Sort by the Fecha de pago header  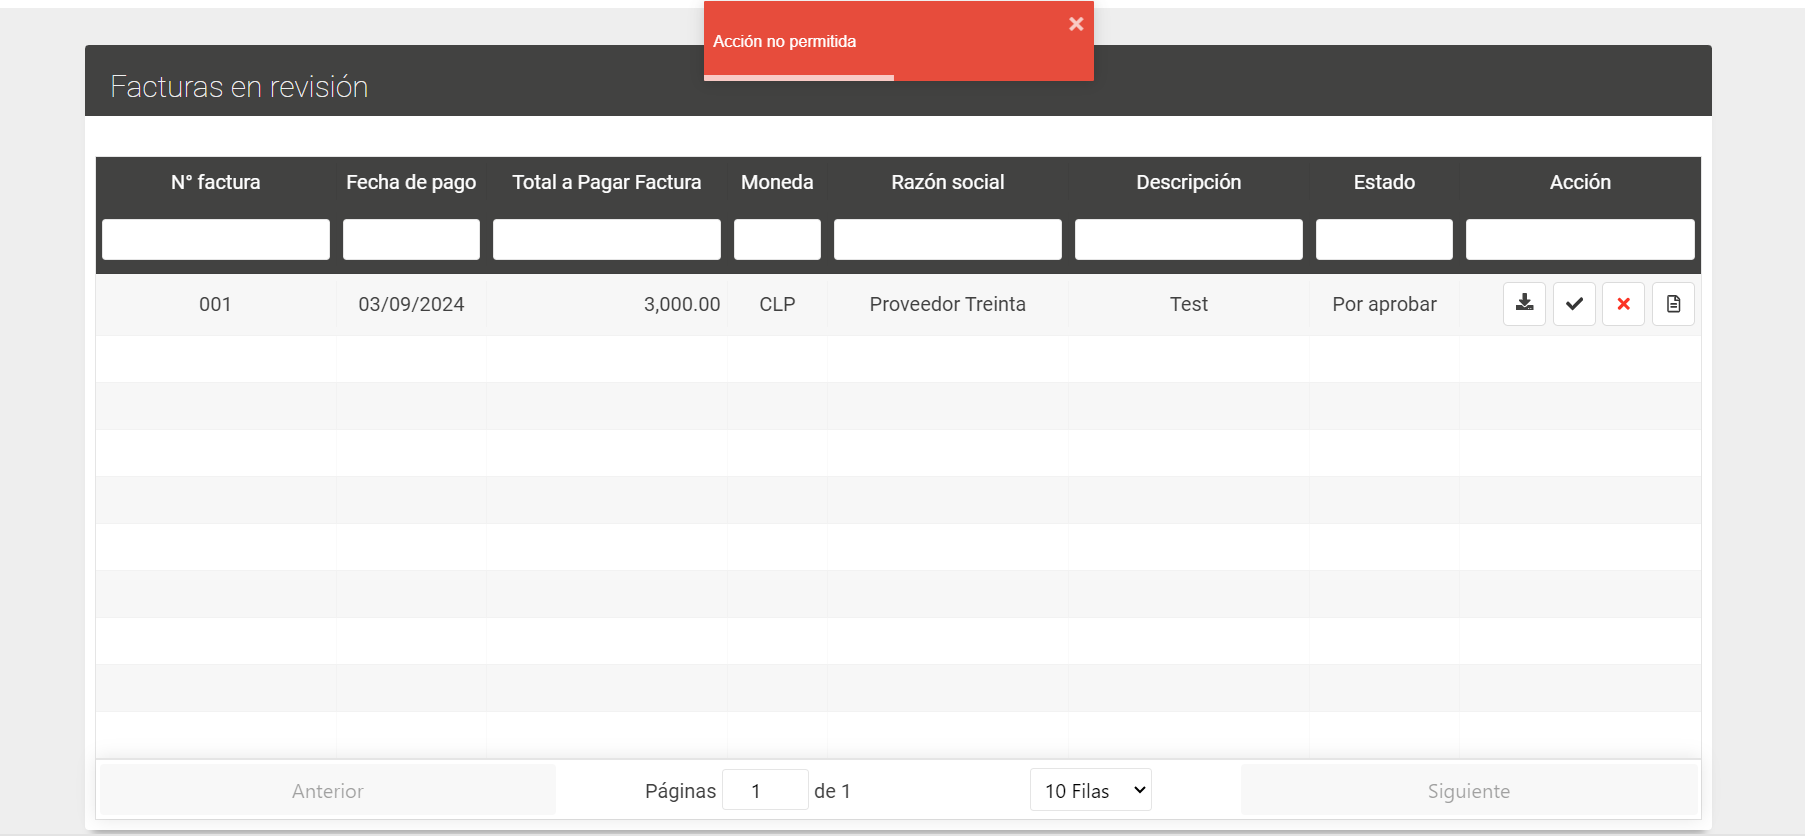(x=411, y=182)
